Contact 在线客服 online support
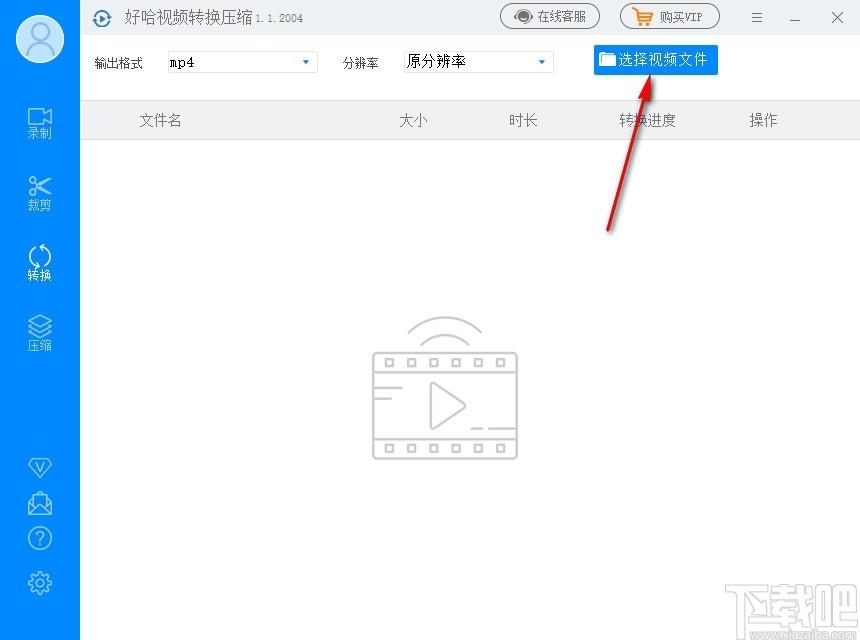Image resolution: width=860 pixels, height=640 pixels. (550, 17)
